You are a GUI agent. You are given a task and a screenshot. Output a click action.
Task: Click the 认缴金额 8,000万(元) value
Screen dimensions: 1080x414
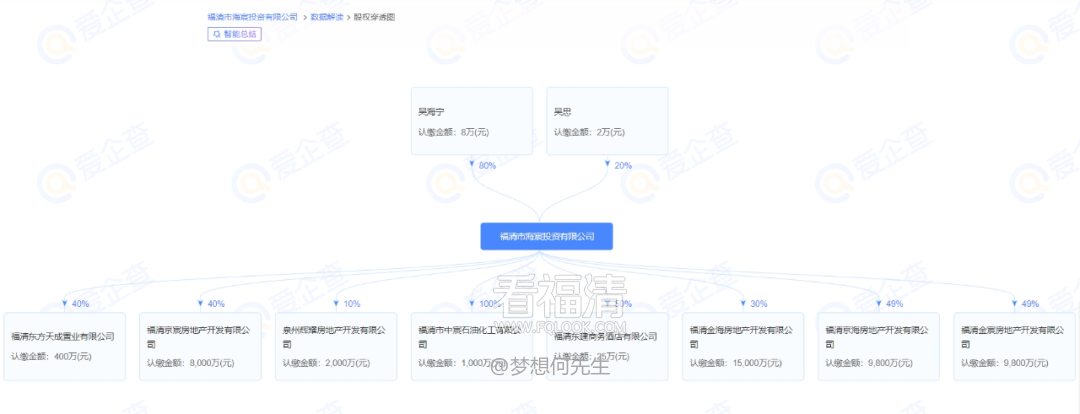pyautogui.click(x=190, y=363)
